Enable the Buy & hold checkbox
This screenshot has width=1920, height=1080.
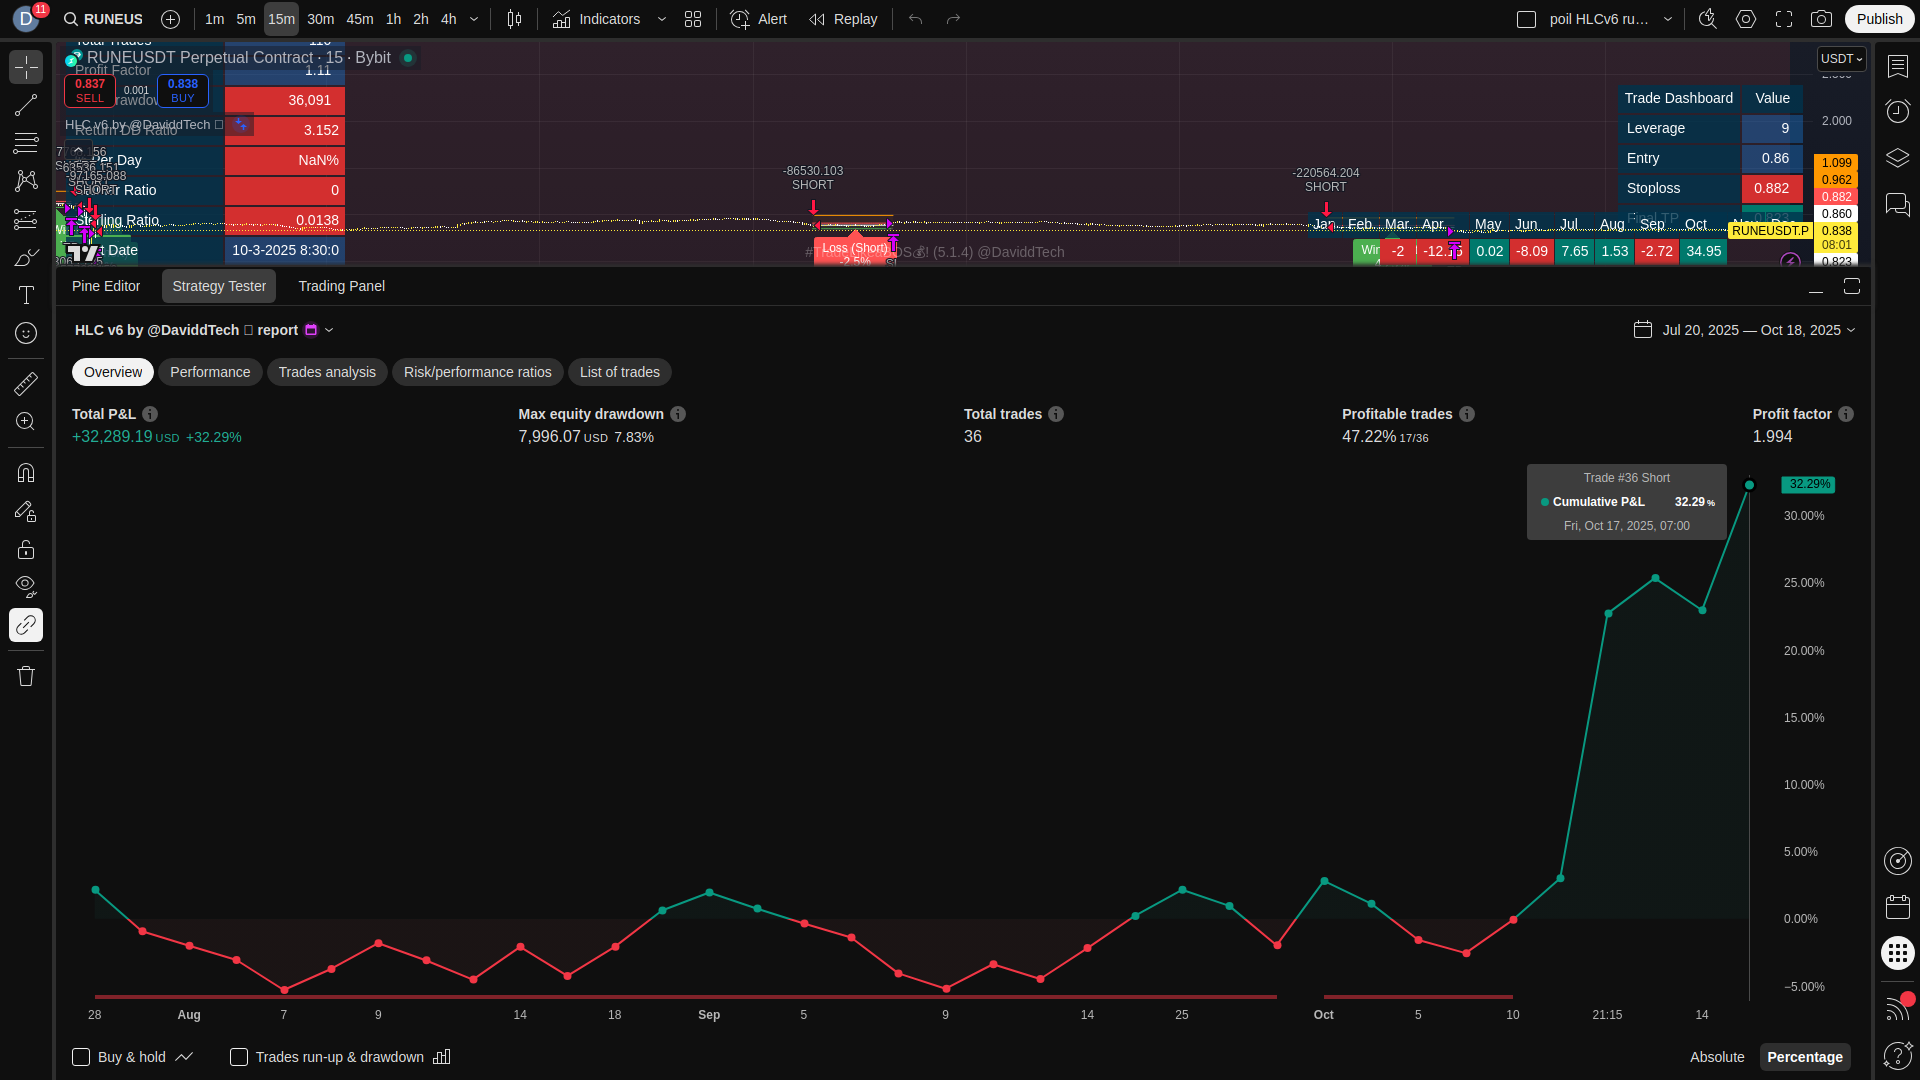pos(81,1057)
